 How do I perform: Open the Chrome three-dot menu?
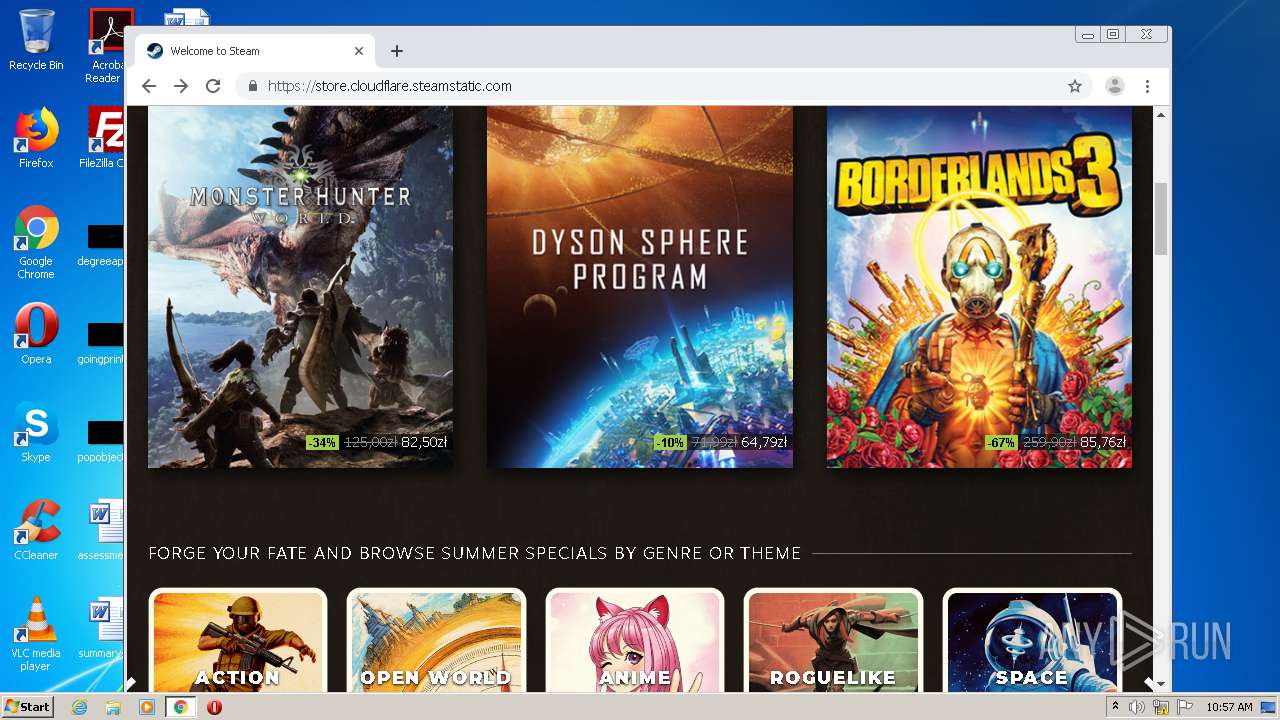(x=1148, y=86)
